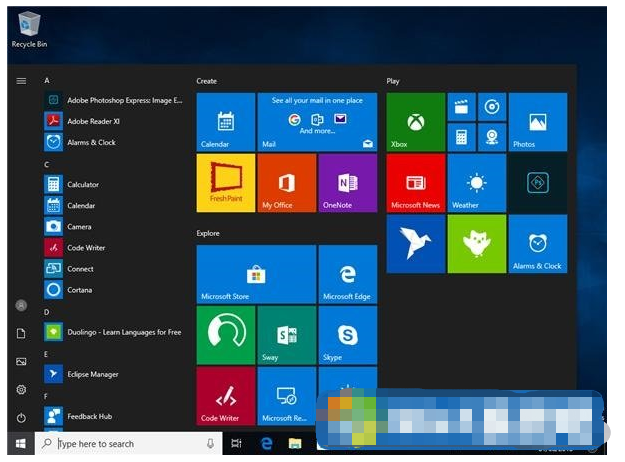Launch the Microsoft Store tile
This screenshot has width=625, height=462.
coord(256,274)
